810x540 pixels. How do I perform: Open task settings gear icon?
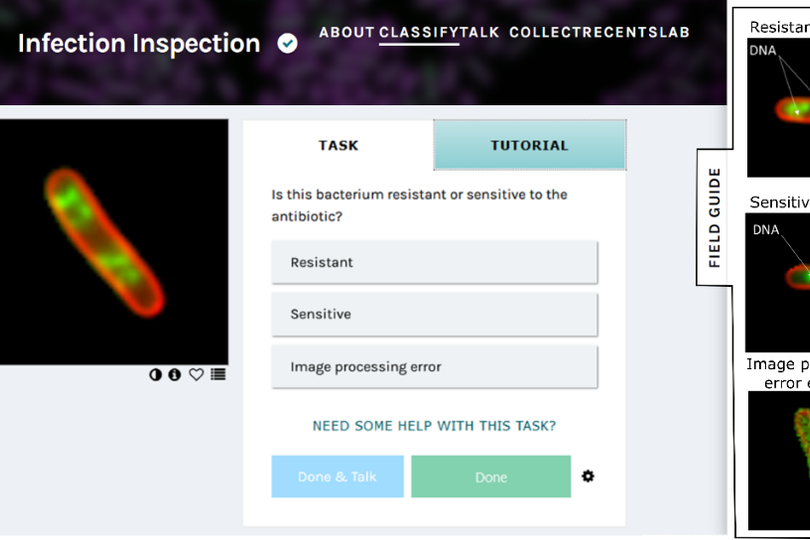pyautogui.click(x=588, y=476)
